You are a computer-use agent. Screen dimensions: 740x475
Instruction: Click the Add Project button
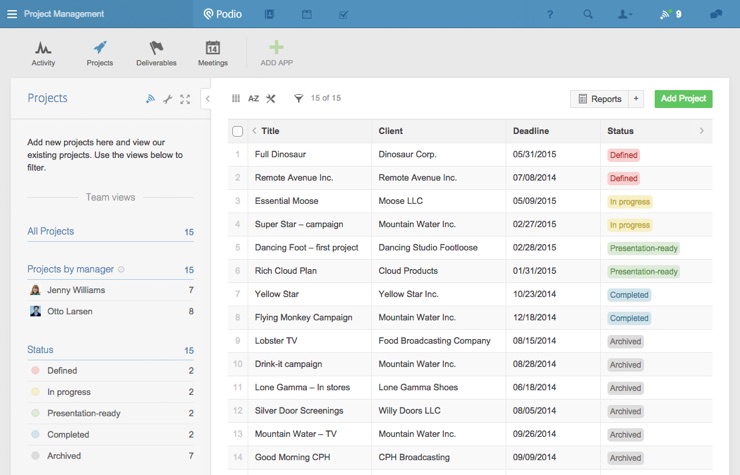[x=683, y=99]
